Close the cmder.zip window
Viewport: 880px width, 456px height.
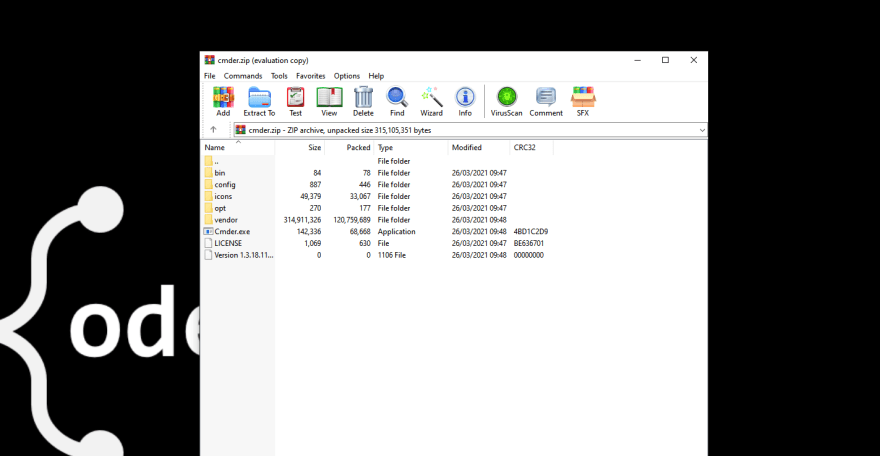(x=694, y=60)
